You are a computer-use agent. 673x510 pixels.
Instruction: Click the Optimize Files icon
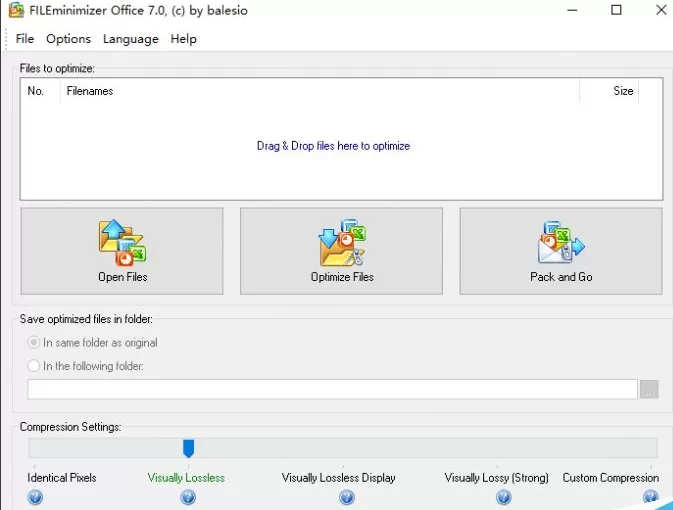click(342, 243)
